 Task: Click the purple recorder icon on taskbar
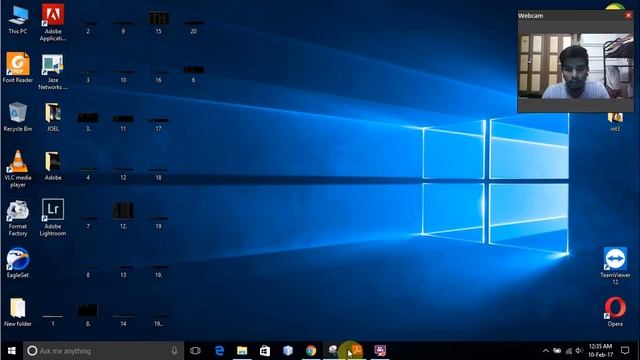click(x=380, y=351)
